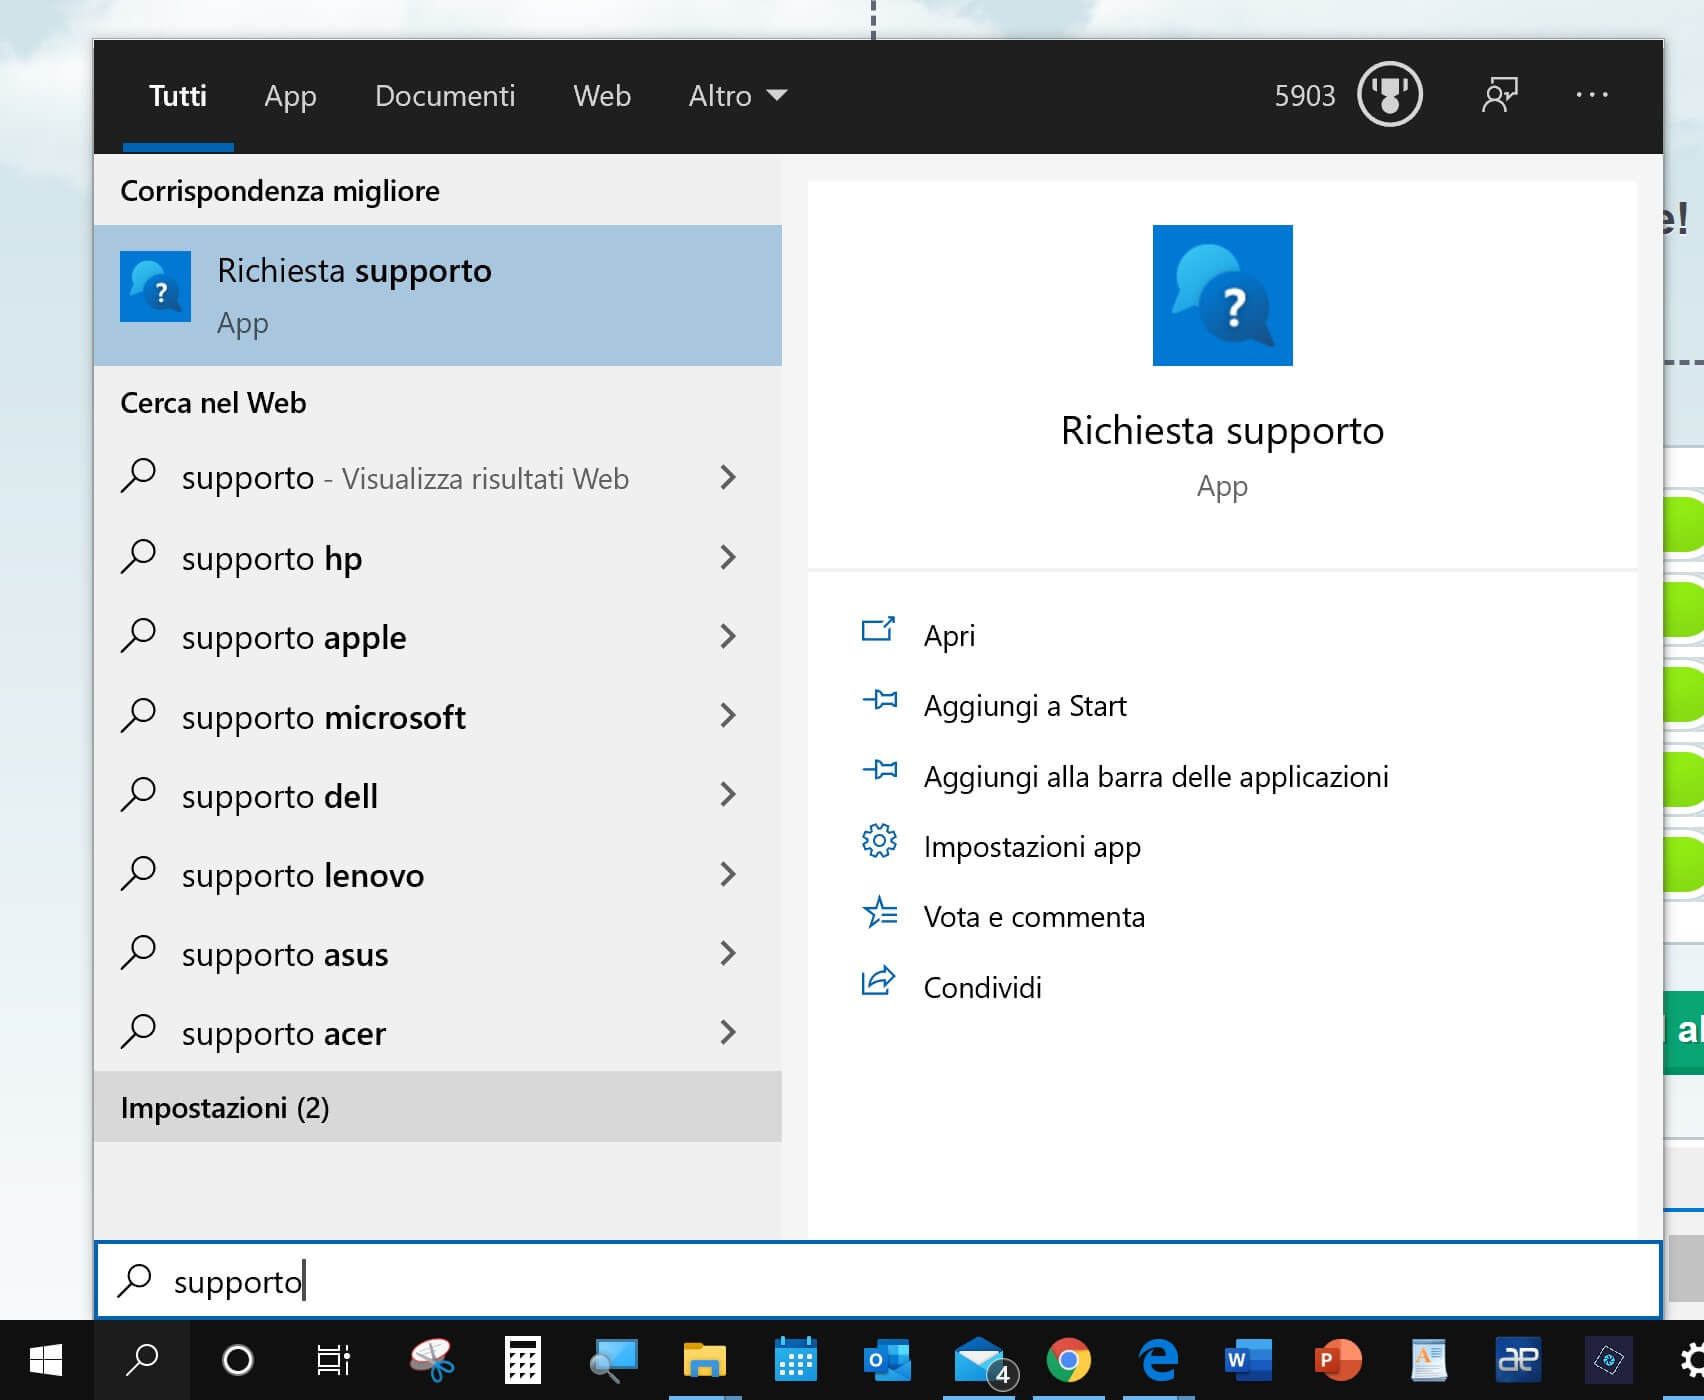Switch to the Documenti tab
1704x1400 pixels.
pyautogui.click(x=445, y=96)
